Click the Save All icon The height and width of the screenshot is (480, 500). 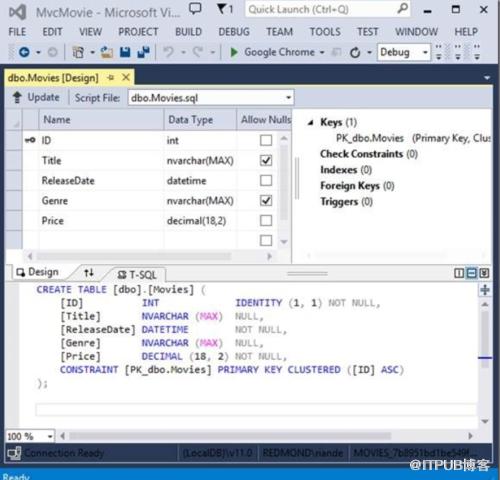144,52
